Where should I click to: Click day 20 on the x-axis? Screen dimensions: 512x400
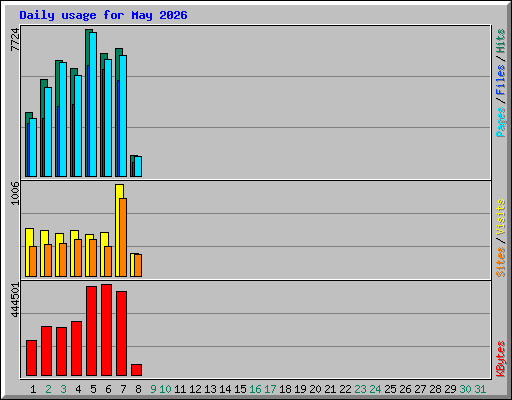pyautogui.click(x=315, y=389)
